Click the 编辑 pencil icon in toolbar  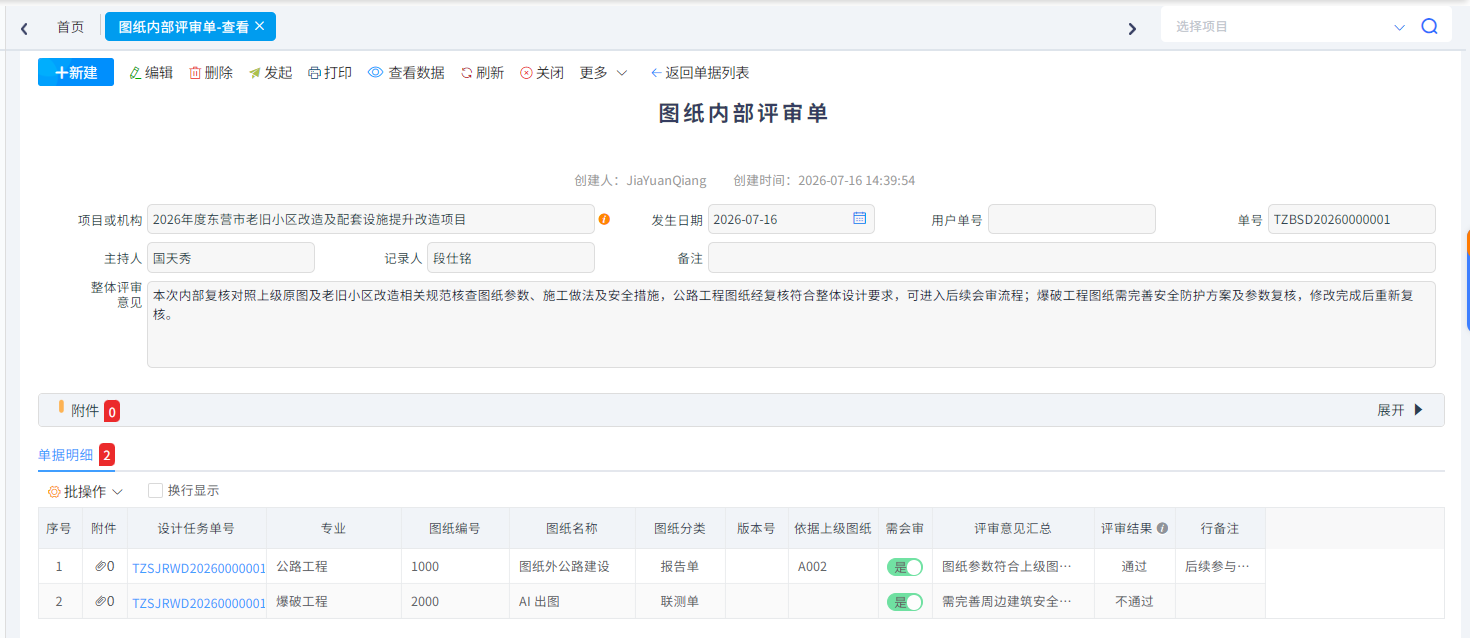pos(136,73)
